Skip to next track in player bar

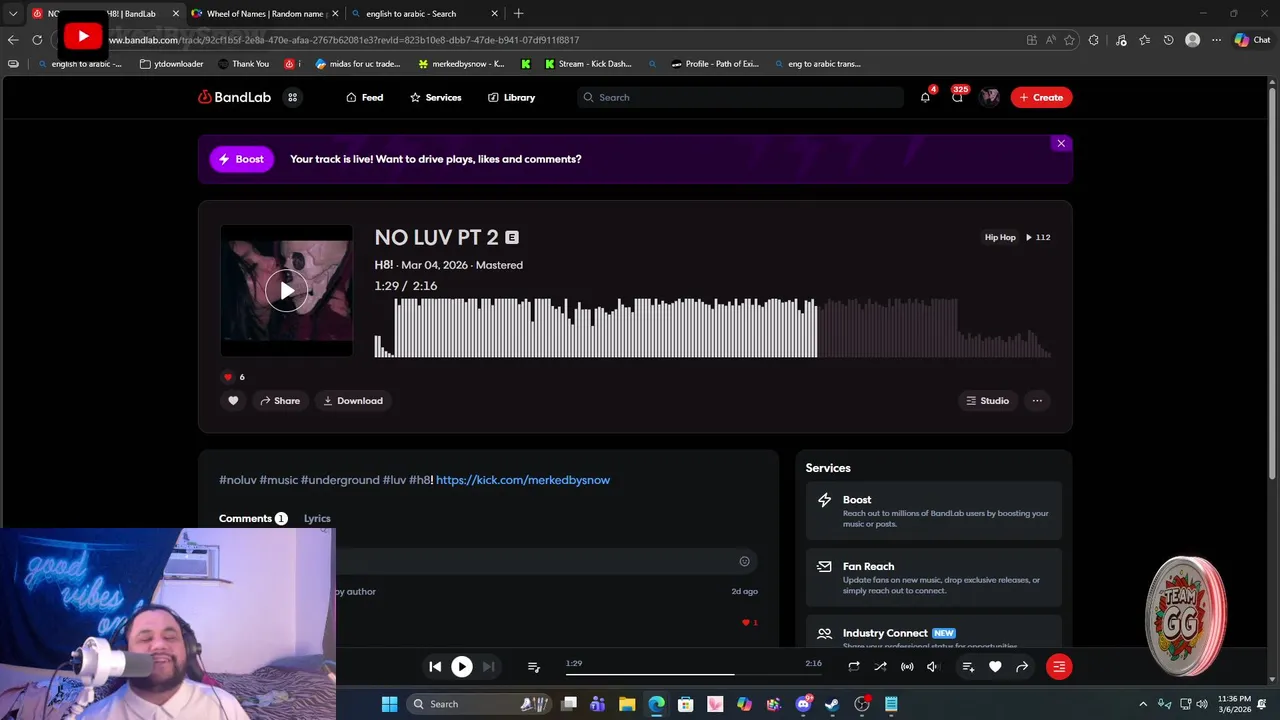(x=488, y=667)
